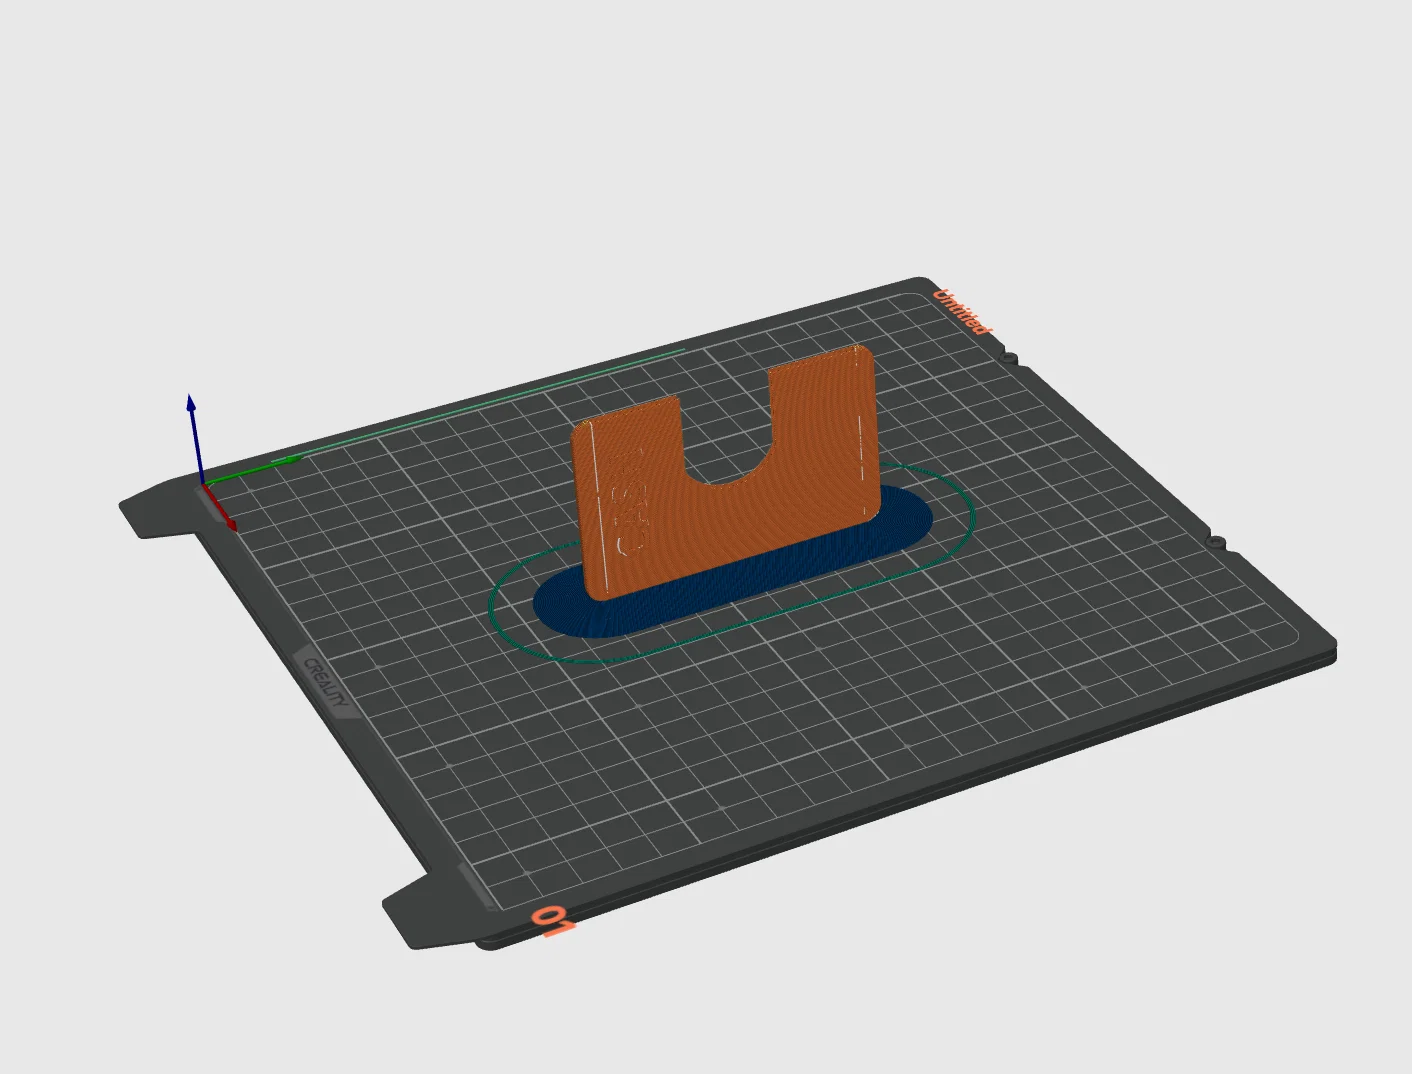1412x1074 pixels.
Task: Click the "Untitled" plate name label
Action: click(962, 311)
